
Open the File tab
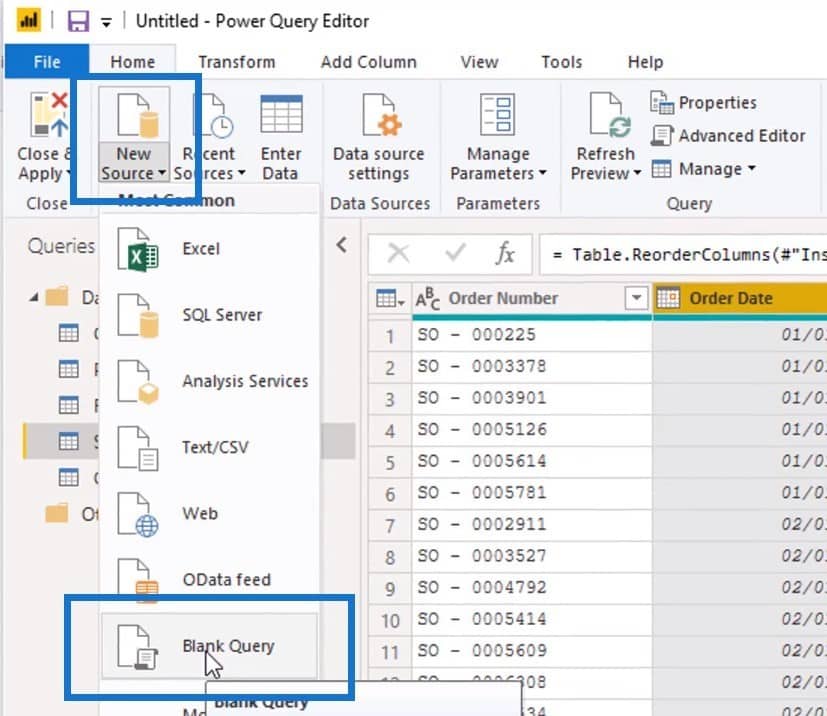(47, 62)
